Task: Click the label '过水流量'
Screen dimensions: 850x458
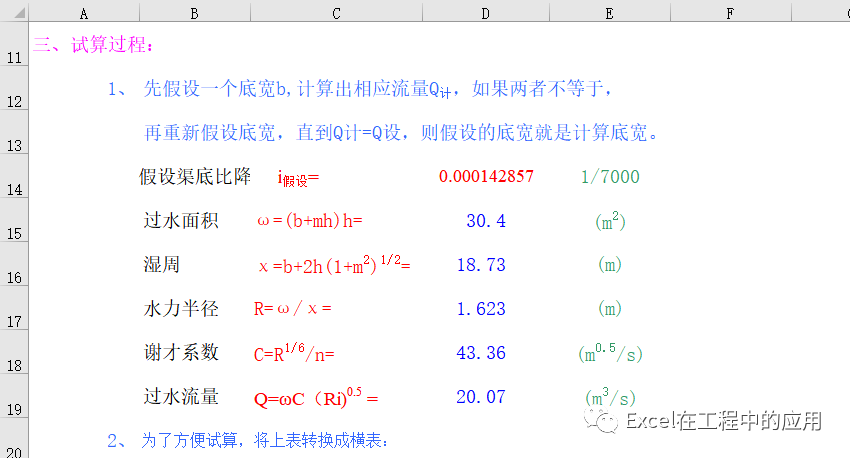Action: [x=181, y=396]
